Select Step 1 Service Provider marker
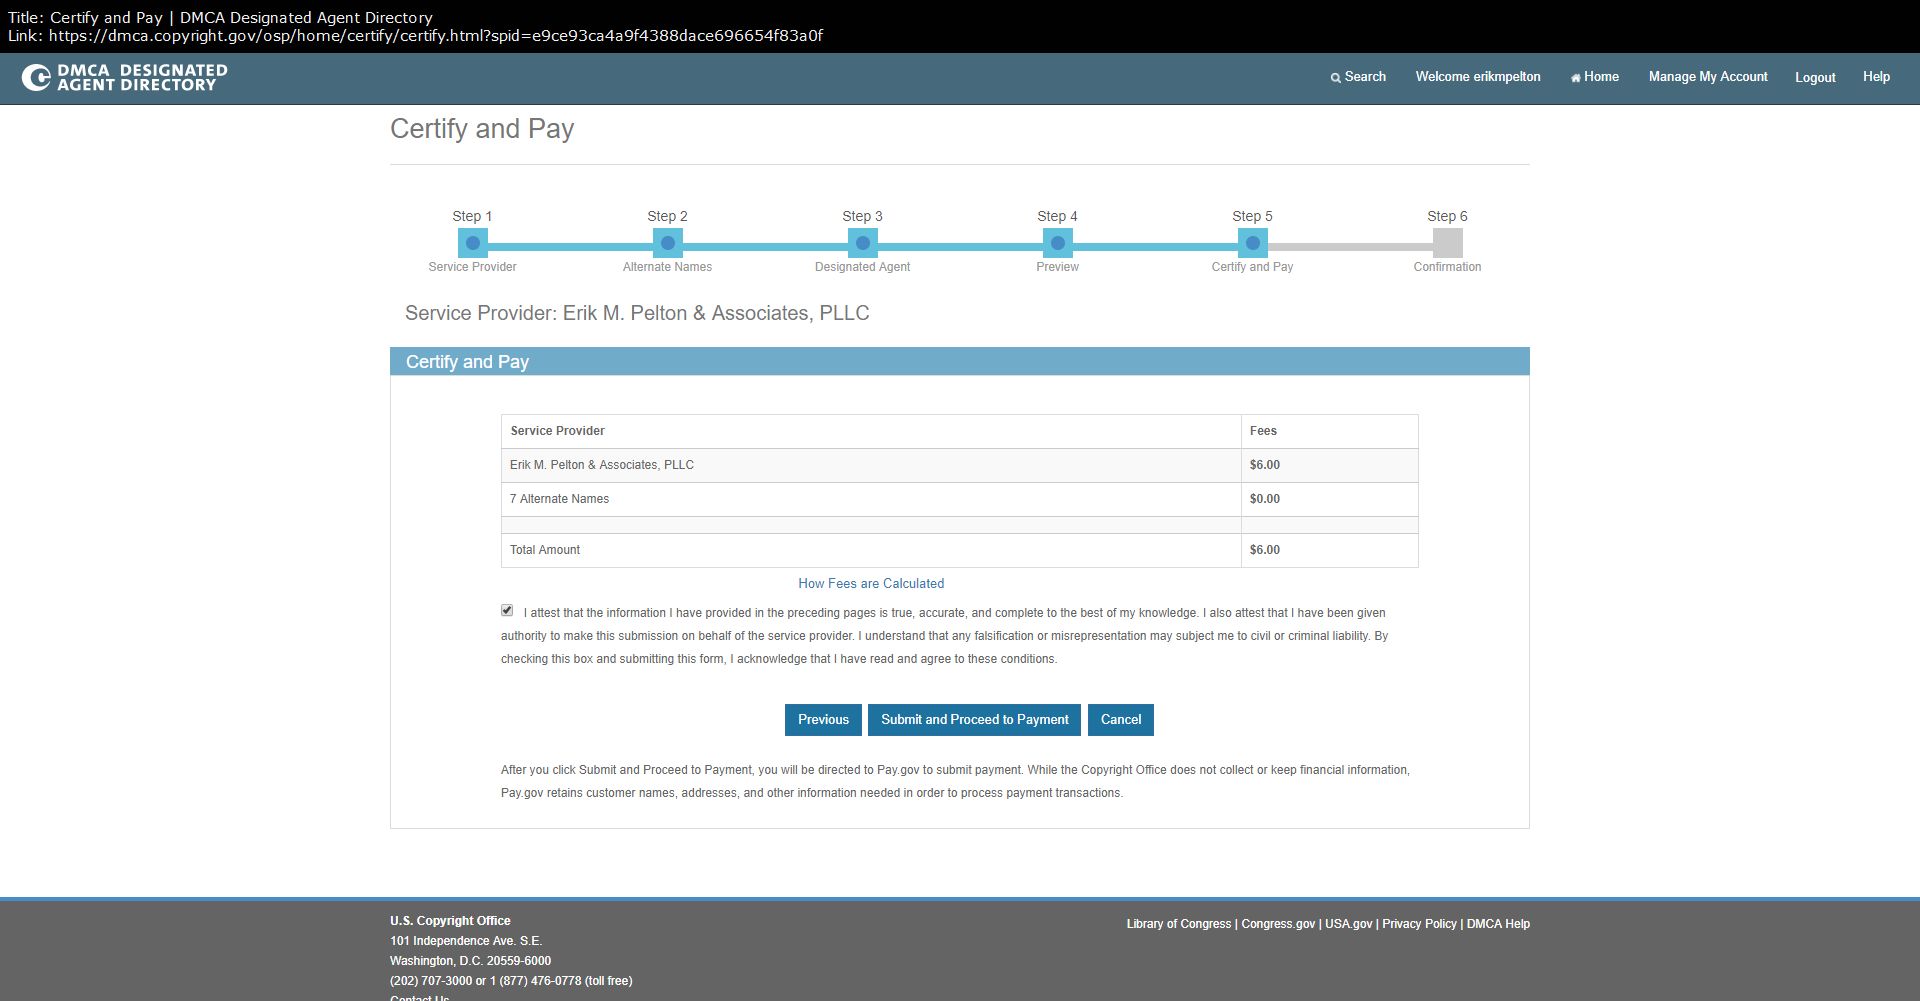Screen dimensions: 1920x1001 click(473, 243)
